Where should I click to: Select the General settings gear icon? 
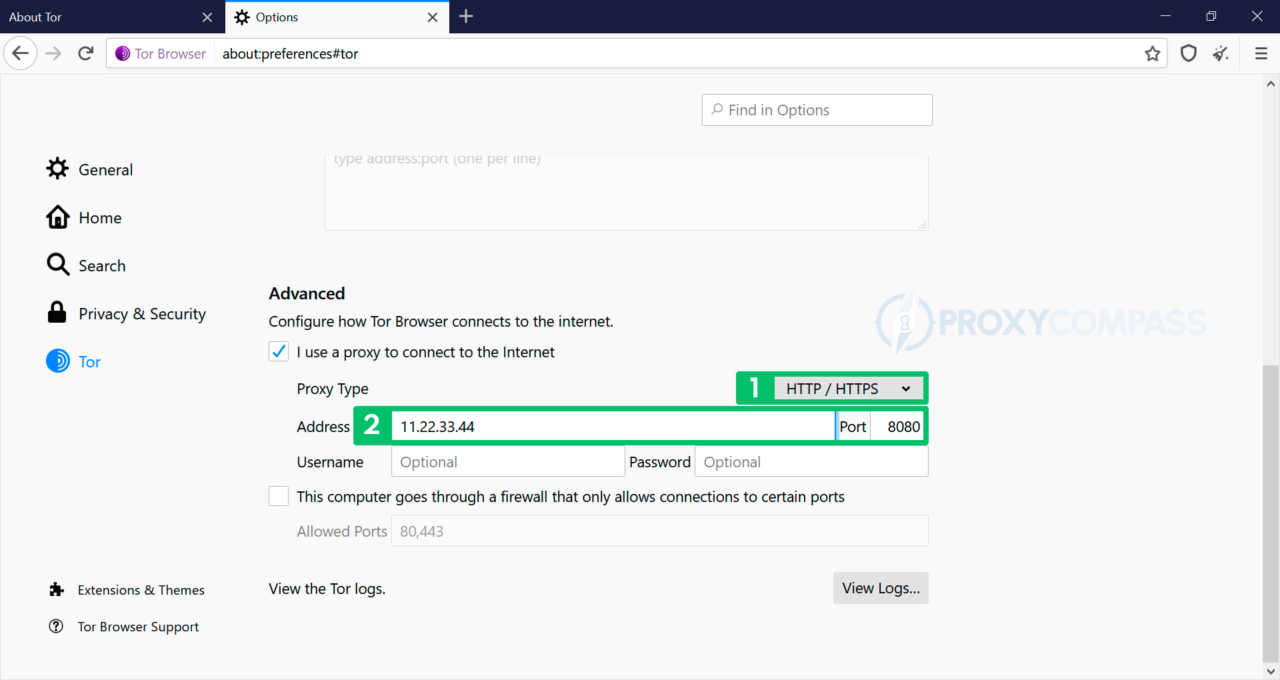(x=58, y=169)
